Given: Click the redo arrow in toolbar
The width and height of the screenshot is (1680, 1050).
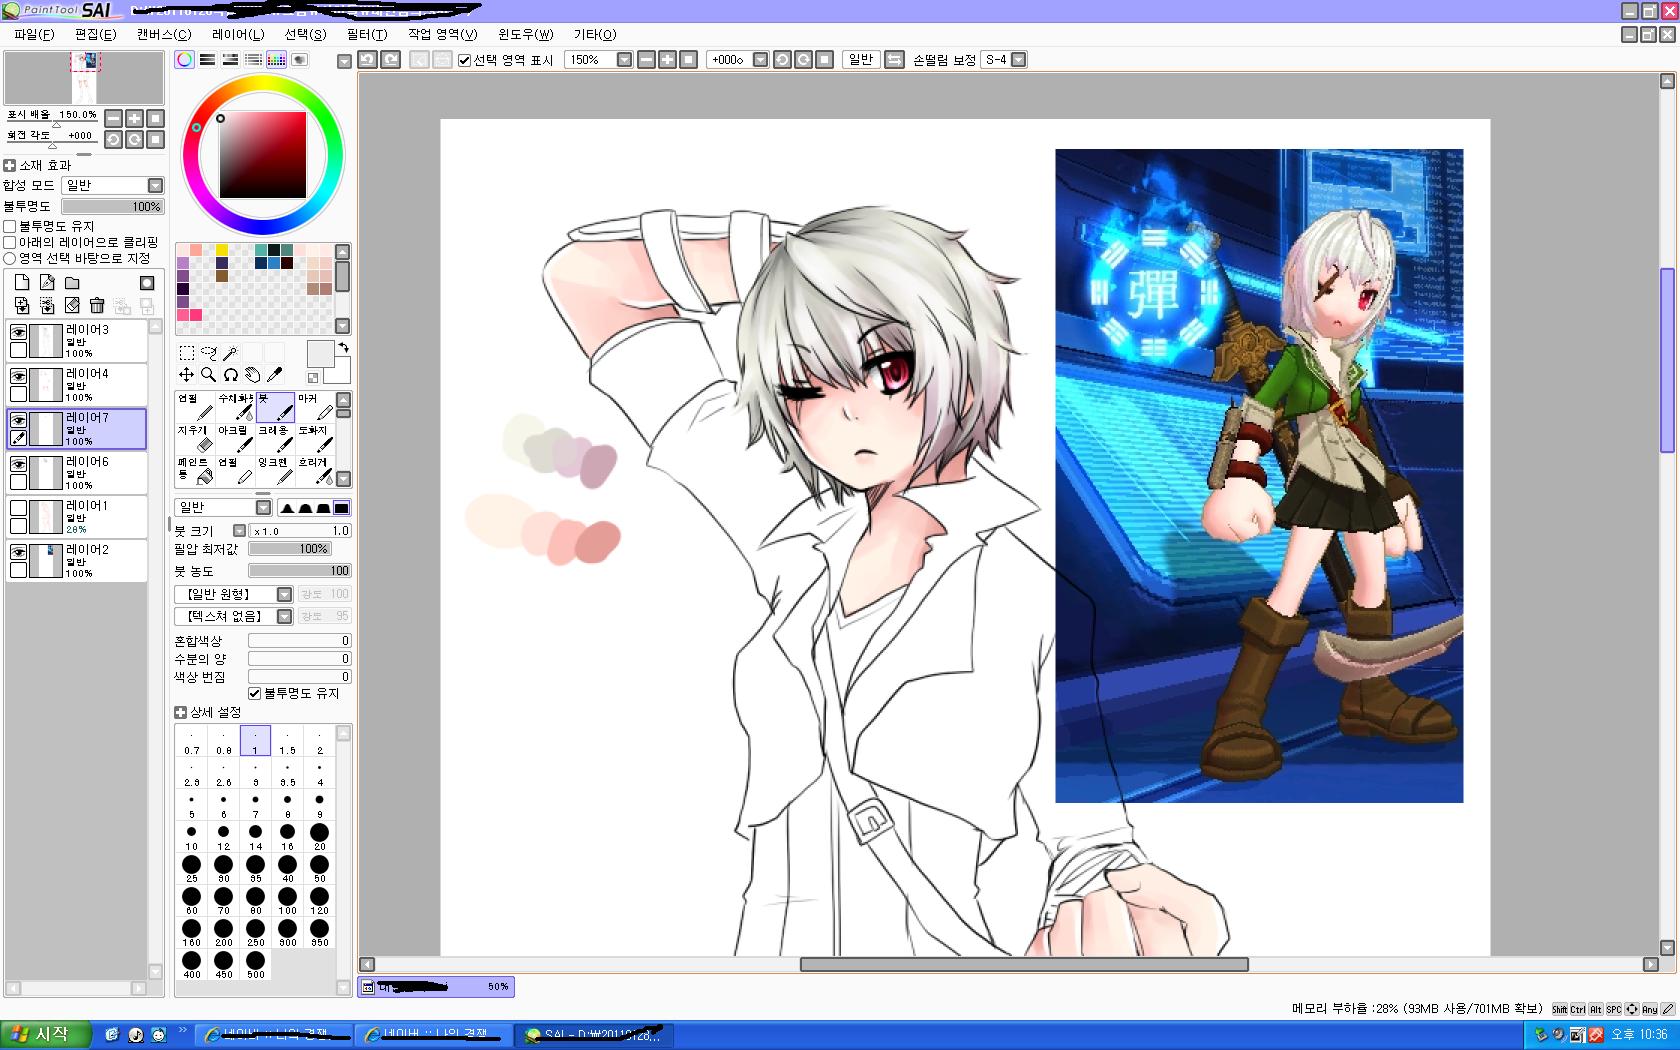Looking at the screenshot, I should pyautogui.click(x=391, y=59).
